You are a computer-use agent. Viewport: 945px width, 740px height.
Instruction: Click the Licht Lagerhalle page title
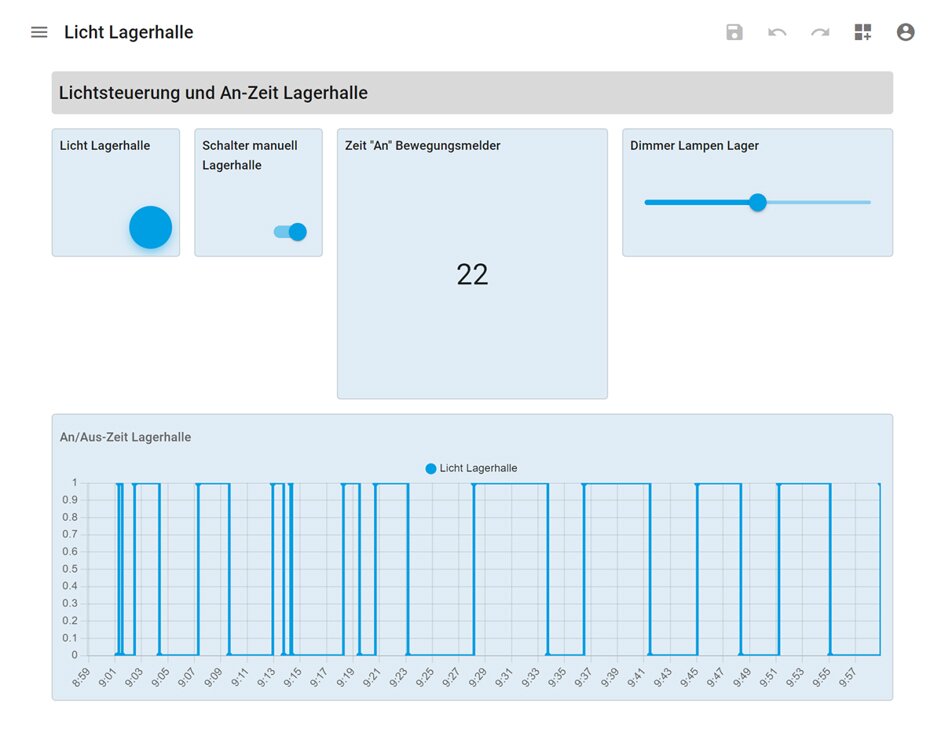129,32
